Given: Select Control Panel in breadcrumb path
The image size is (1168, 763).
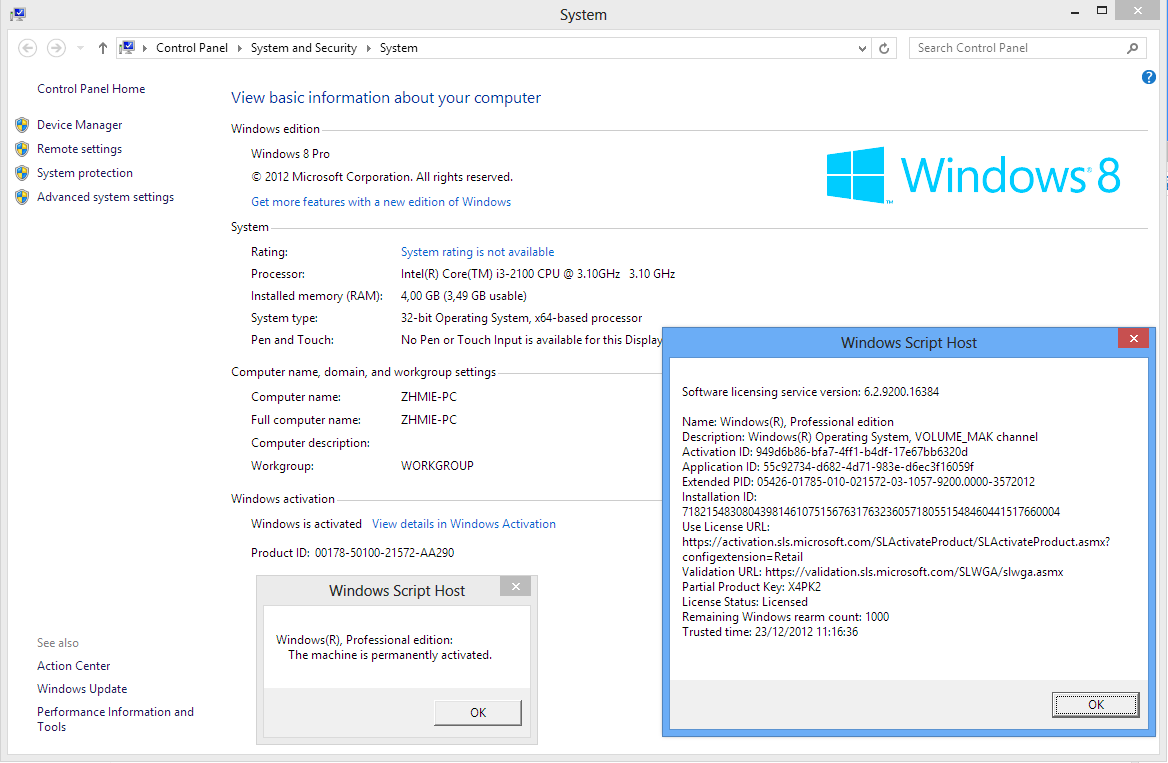Looking at the screenshot, I should pyautogui.click(x=191, y=48).
